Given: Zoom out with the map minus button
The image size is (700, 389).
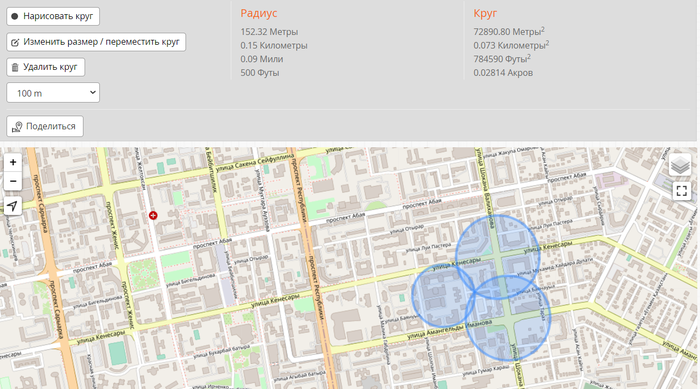Looking at the screenshot, I should tap(13, 181).
